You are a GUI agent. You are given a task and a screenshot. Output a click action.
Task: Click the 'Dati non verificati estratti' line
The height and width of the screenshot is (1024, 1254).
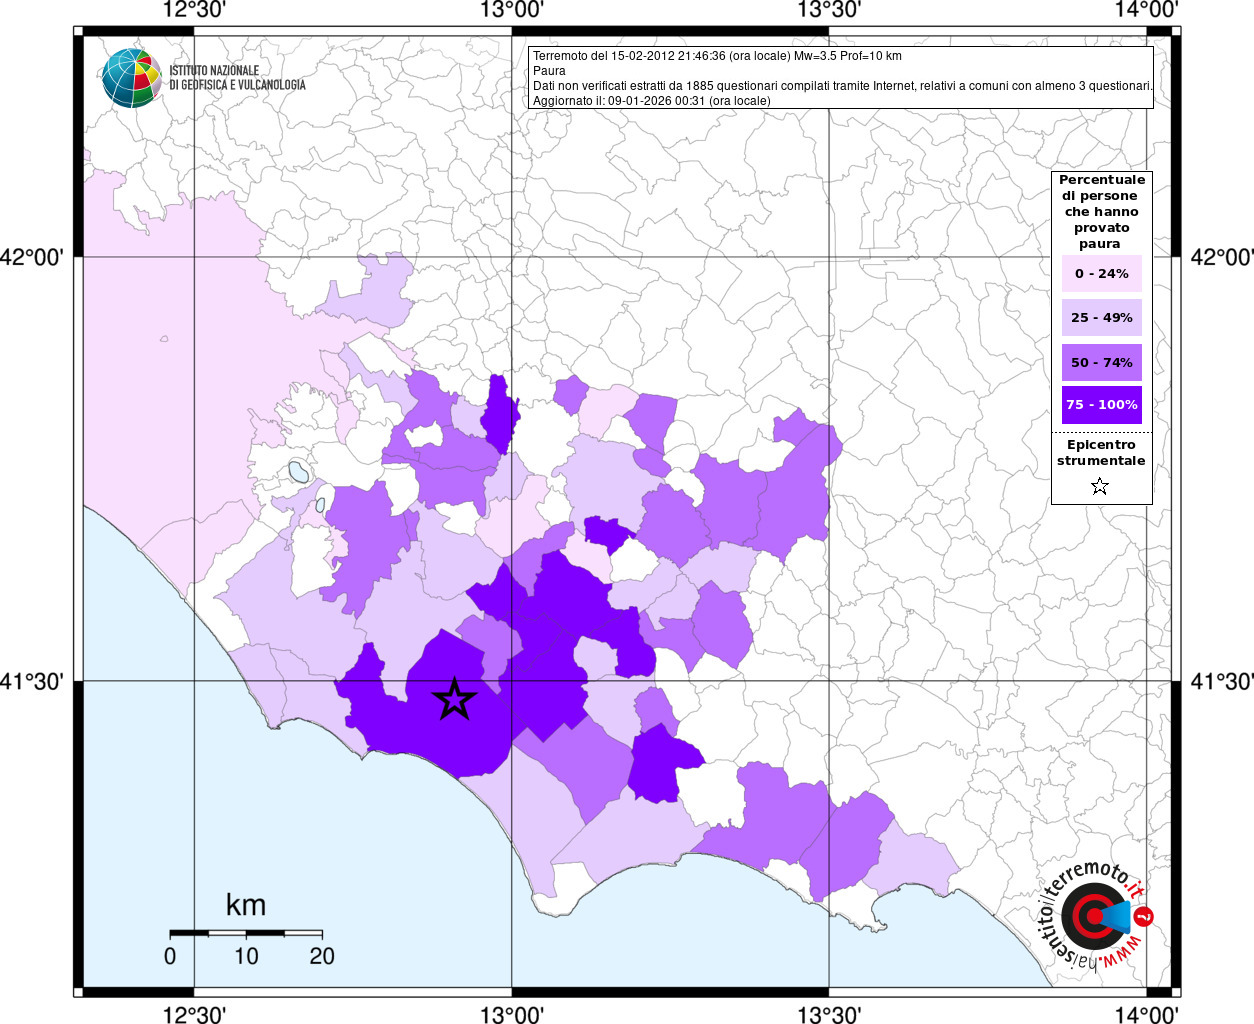(842, 86)
